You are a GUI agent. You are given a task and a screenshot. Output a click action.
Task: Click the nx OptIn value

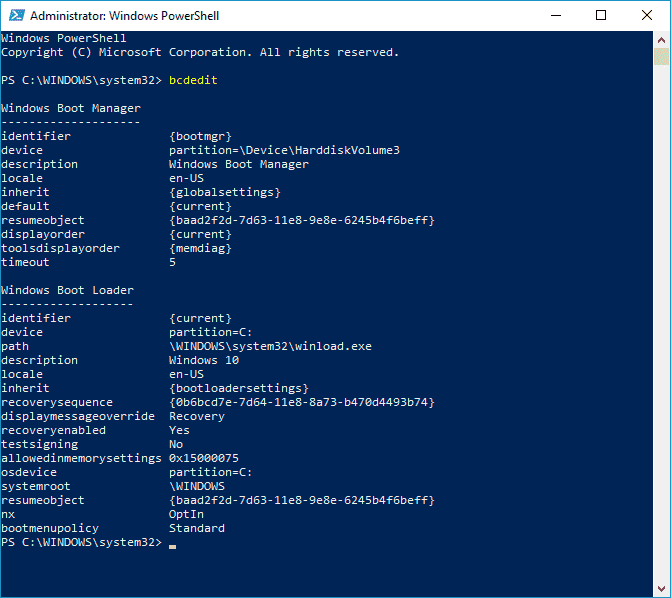tap(186, 514)
